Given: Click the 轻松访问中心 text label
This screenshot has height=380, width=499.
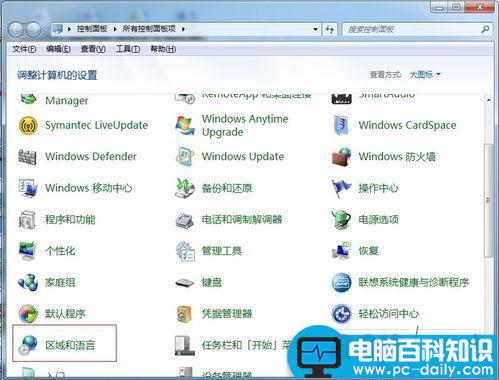Looking at the screenshot, I should click(x=389, y=314).
